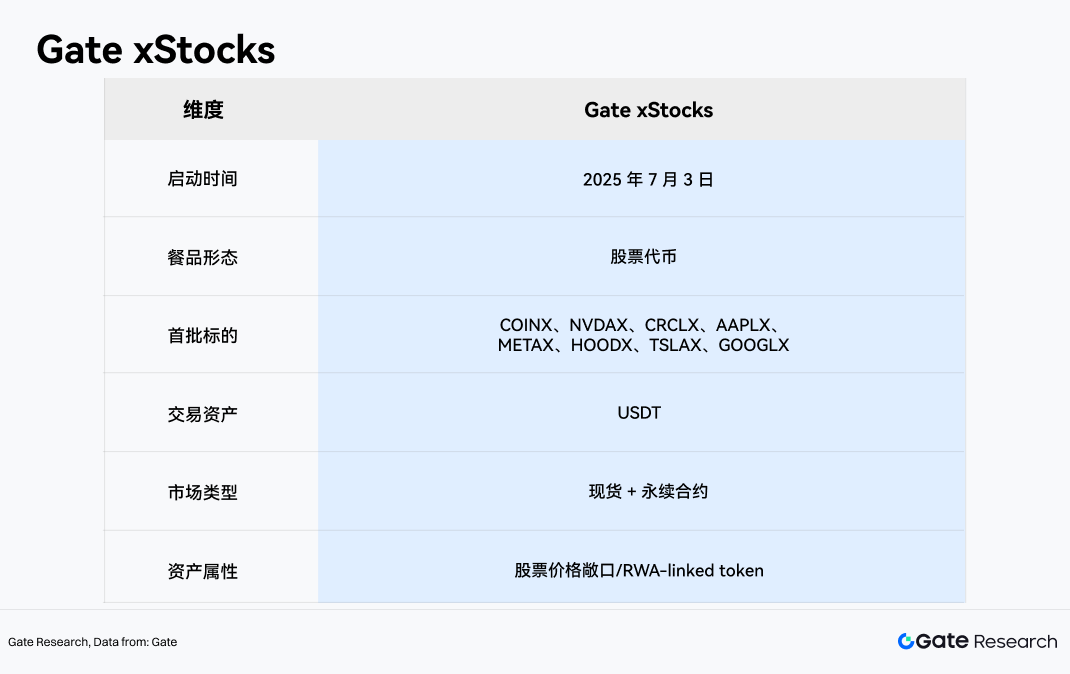The image size is (1070, 674).
Task: Click the Gate xStocks page title
Action: pos(156,50)
